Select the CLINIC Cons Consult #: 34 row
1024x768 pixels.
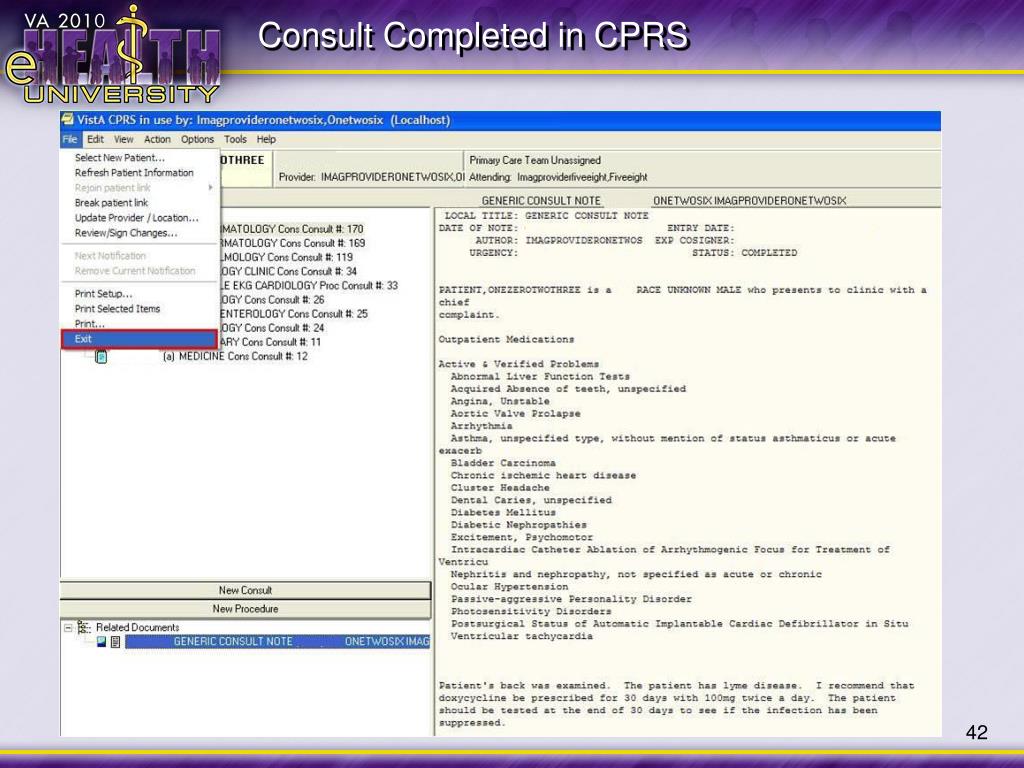tap(289, 271)
